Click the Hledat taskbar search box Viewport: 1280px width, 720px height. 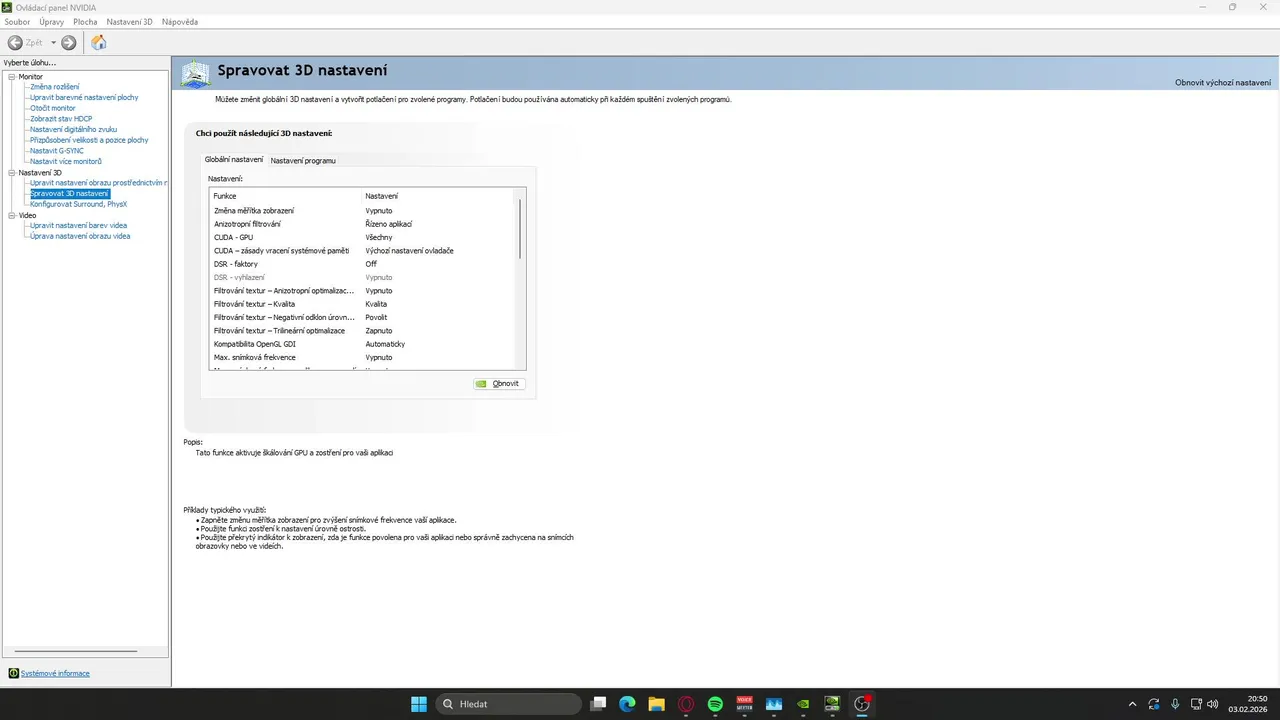click(x=508, y=704)
